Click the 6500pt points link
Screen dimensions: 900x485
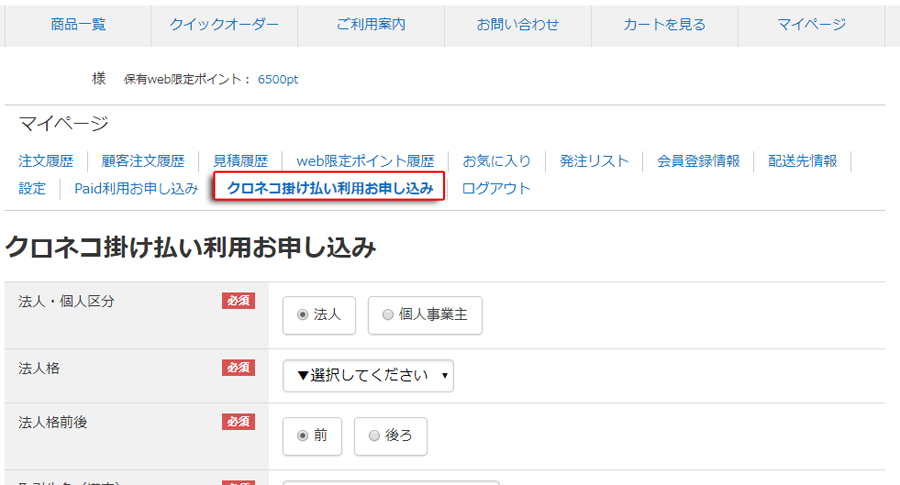point(278,79)
